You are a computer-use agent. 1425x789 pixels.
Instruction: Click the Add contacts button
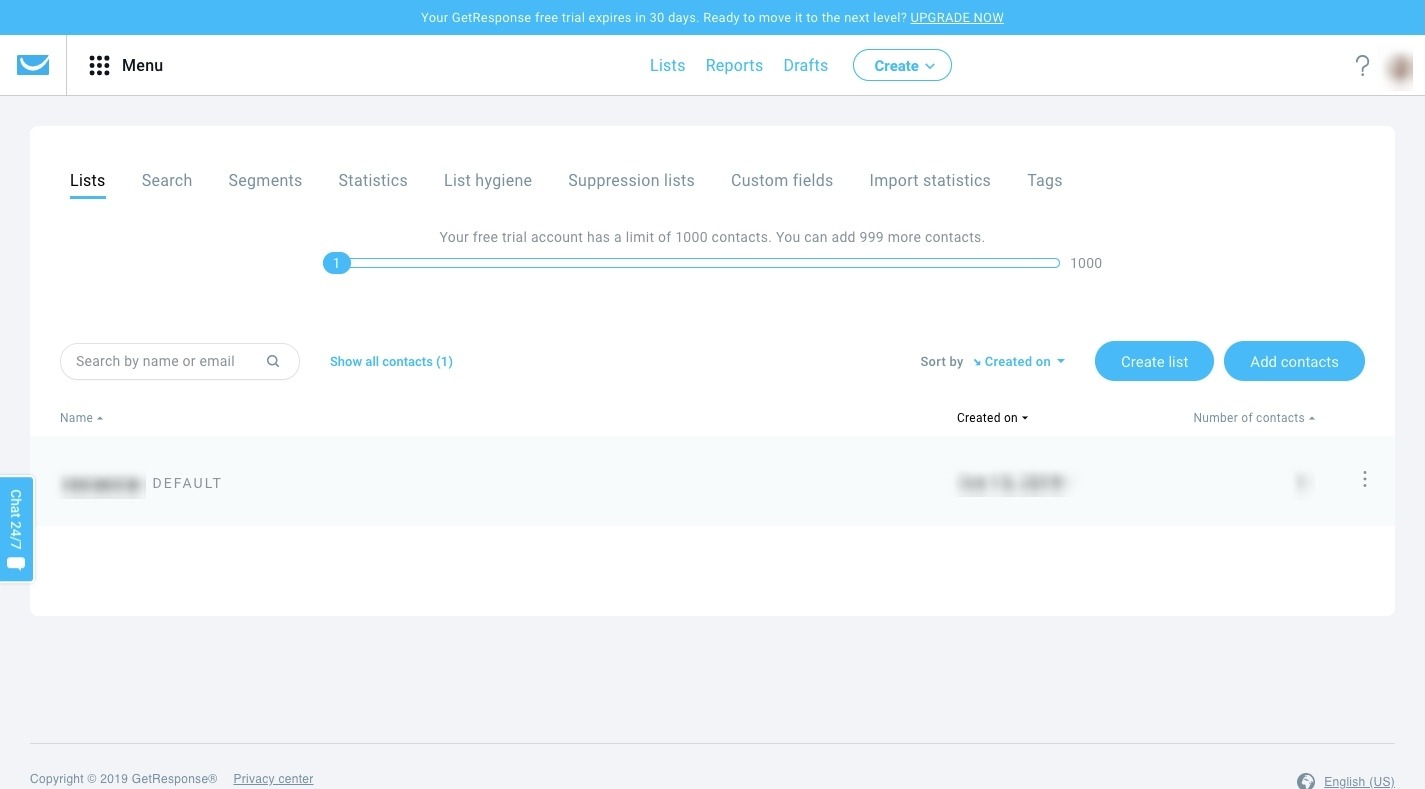(1294, 361)
